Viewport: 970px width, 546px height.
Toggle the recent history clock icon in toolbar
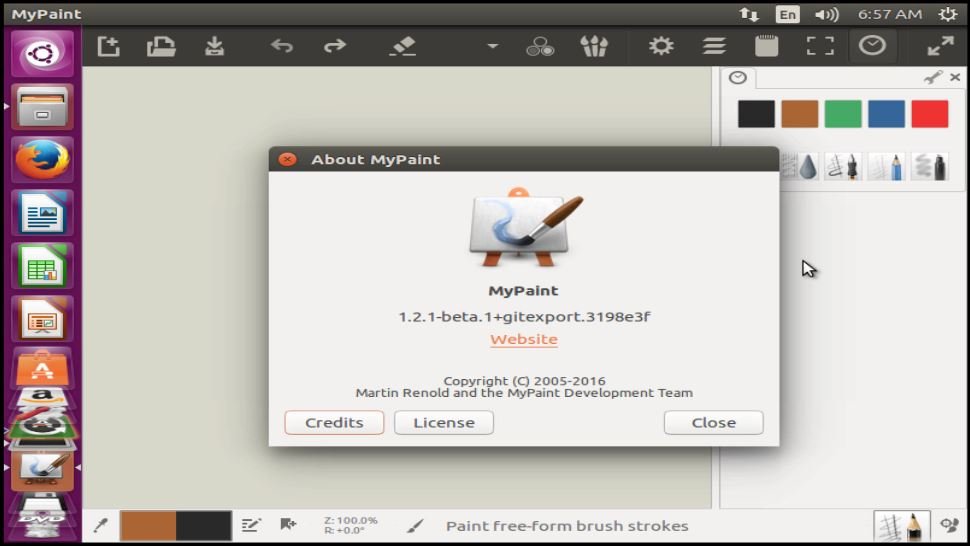(x=872, y=45)
